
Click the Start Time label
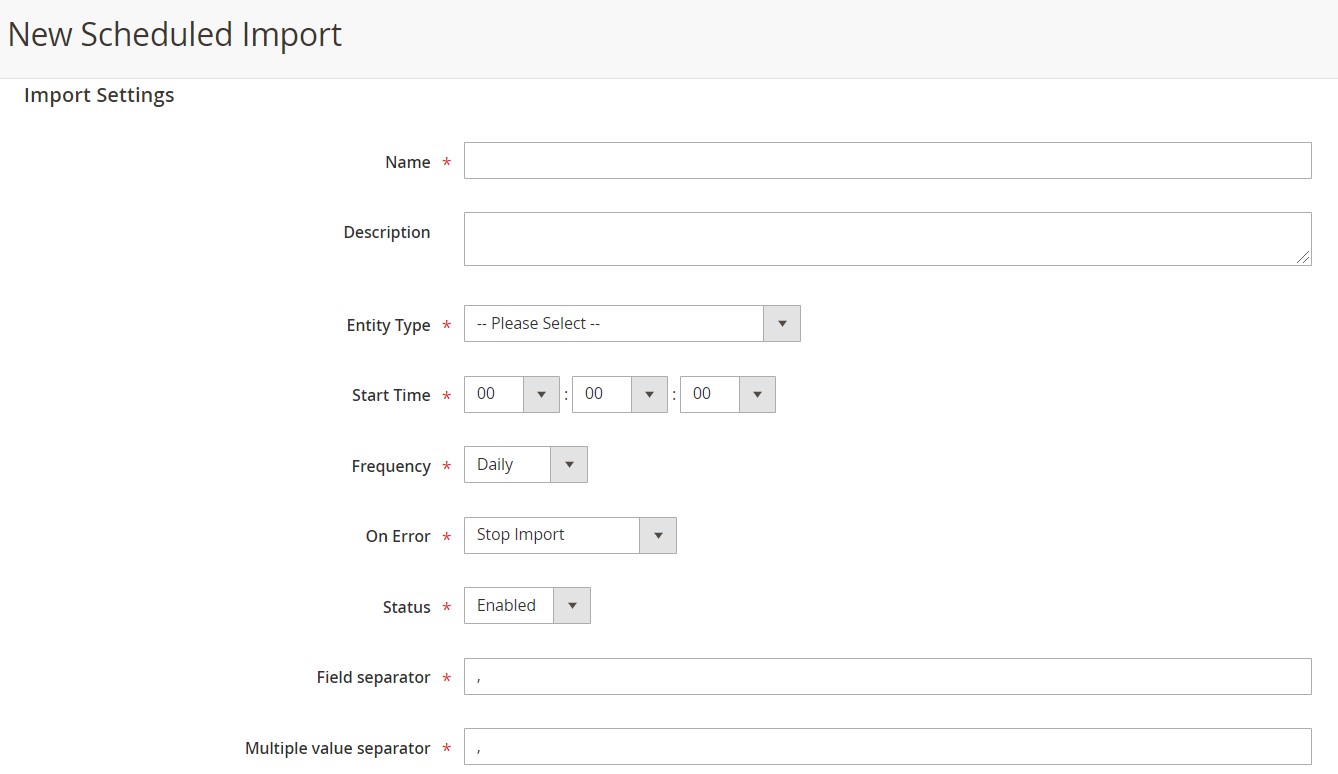[x=391, y=395]
